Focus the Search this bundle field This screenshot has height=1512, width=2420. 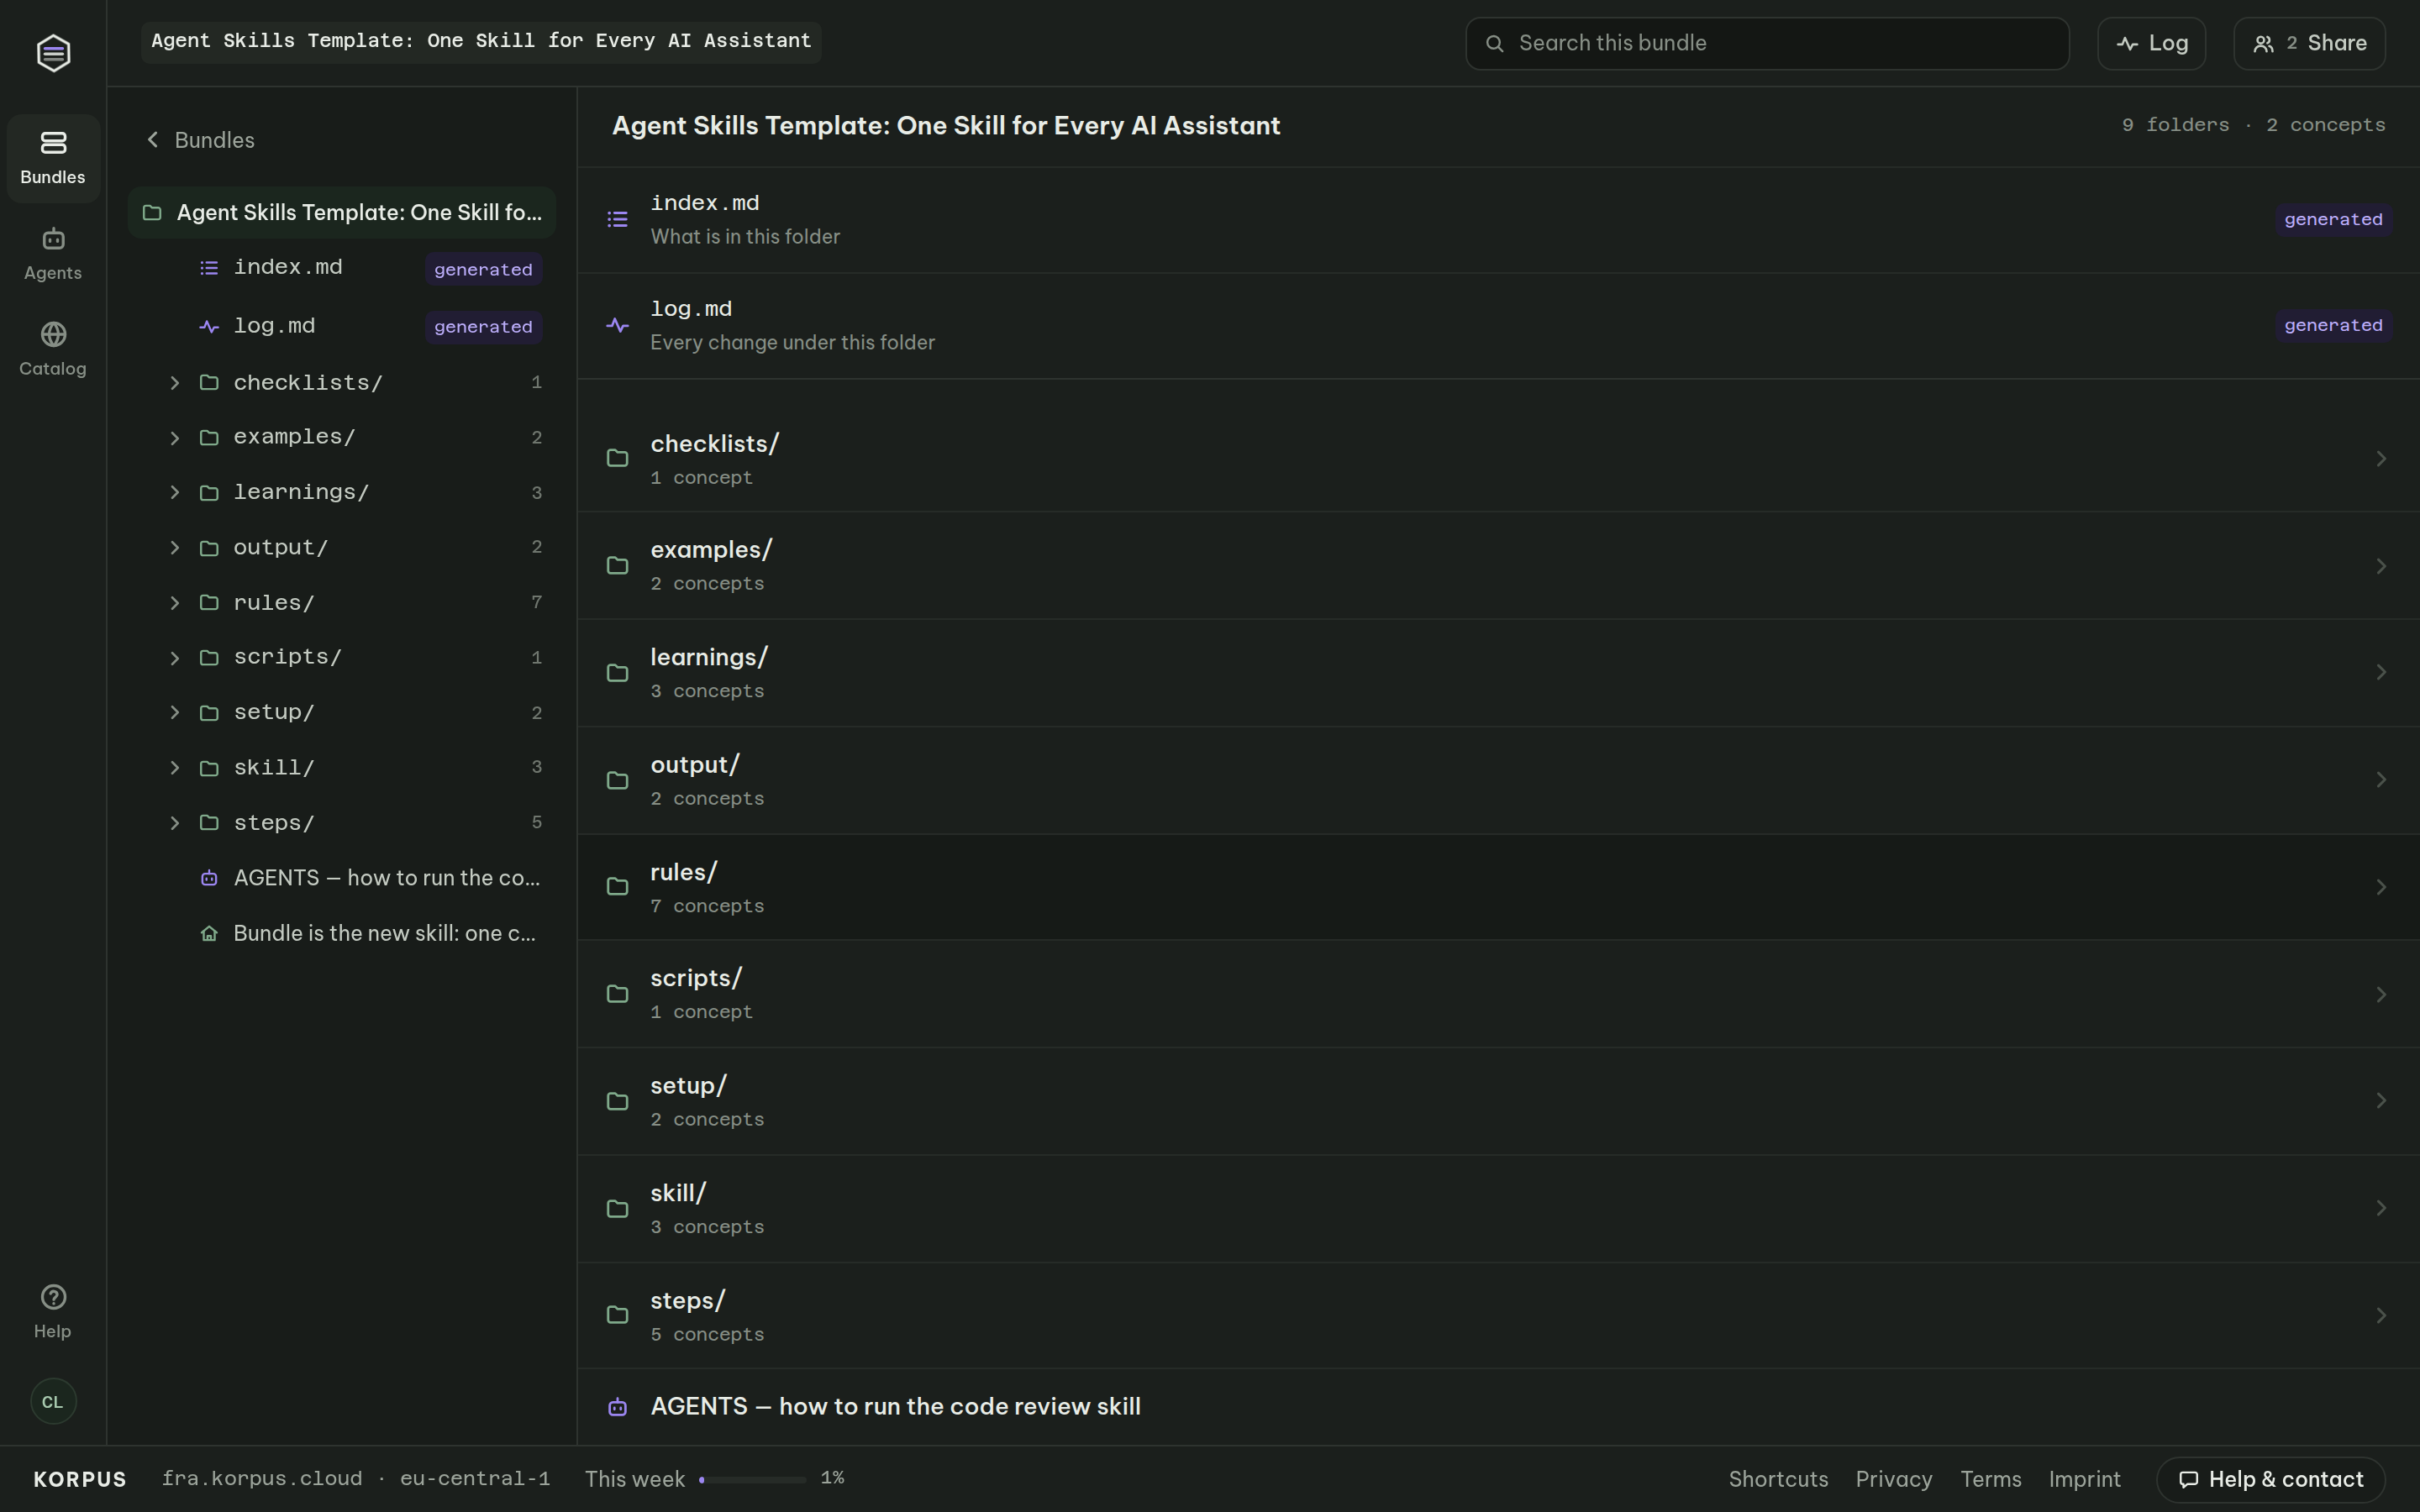coord(1767,43)
